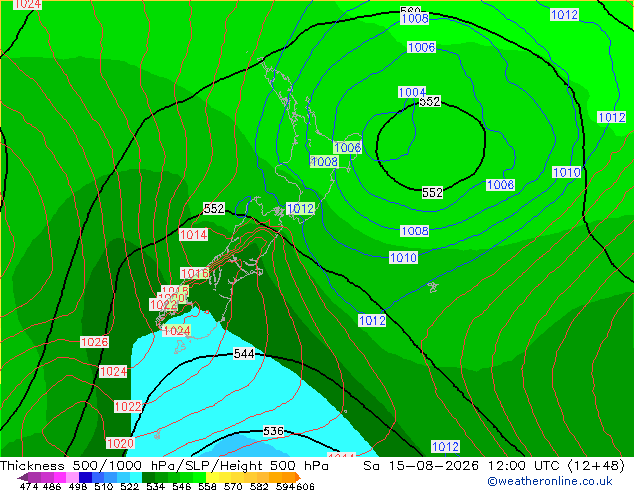
Task: Click the red '1014' label below the 552 marker
Action: [x=193, y=234]
